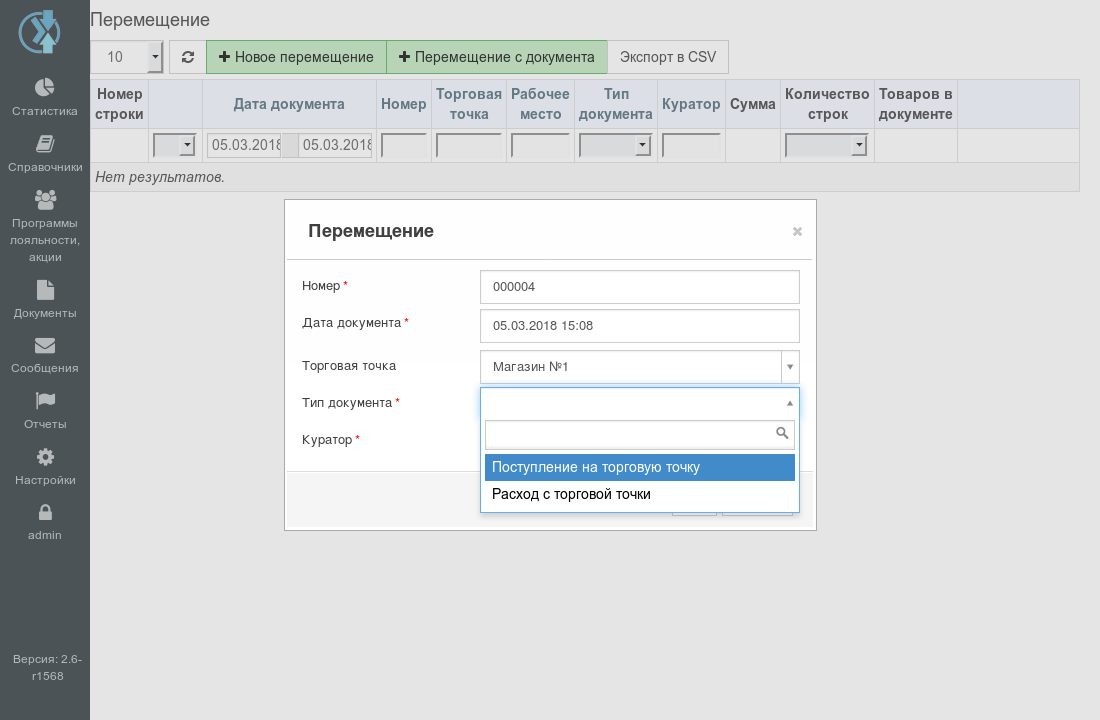Open the filter dropdown beside Номер строки
The height and width of the screenshot is (720, 1100).
(x=174, y=145)
